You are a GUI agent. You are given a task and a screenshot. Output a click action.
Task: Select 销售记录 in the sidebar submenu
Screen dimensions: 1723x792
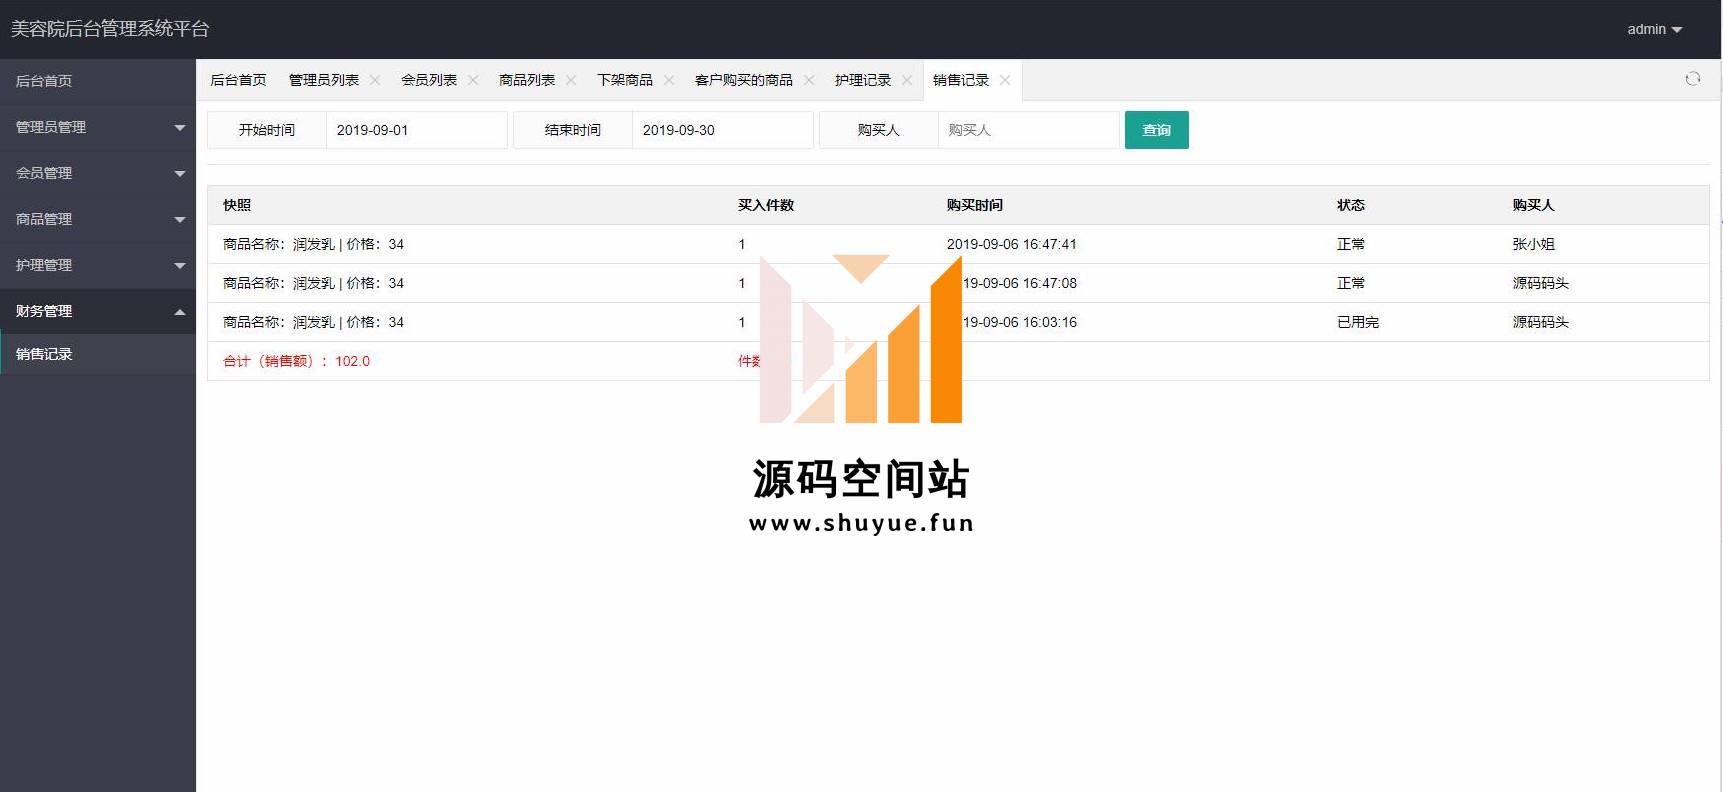coord(98,354)
